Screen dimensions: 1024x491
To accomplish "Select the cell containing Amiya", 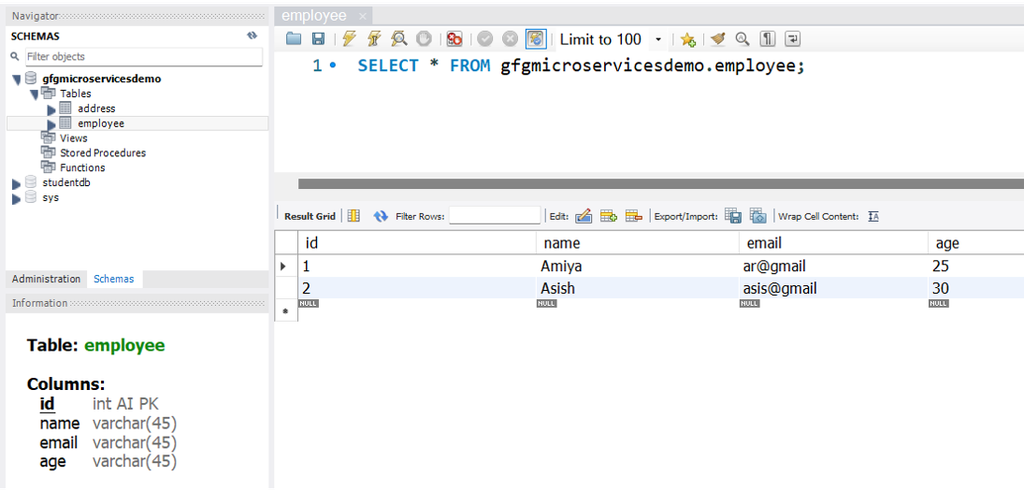I will point(638,266).
